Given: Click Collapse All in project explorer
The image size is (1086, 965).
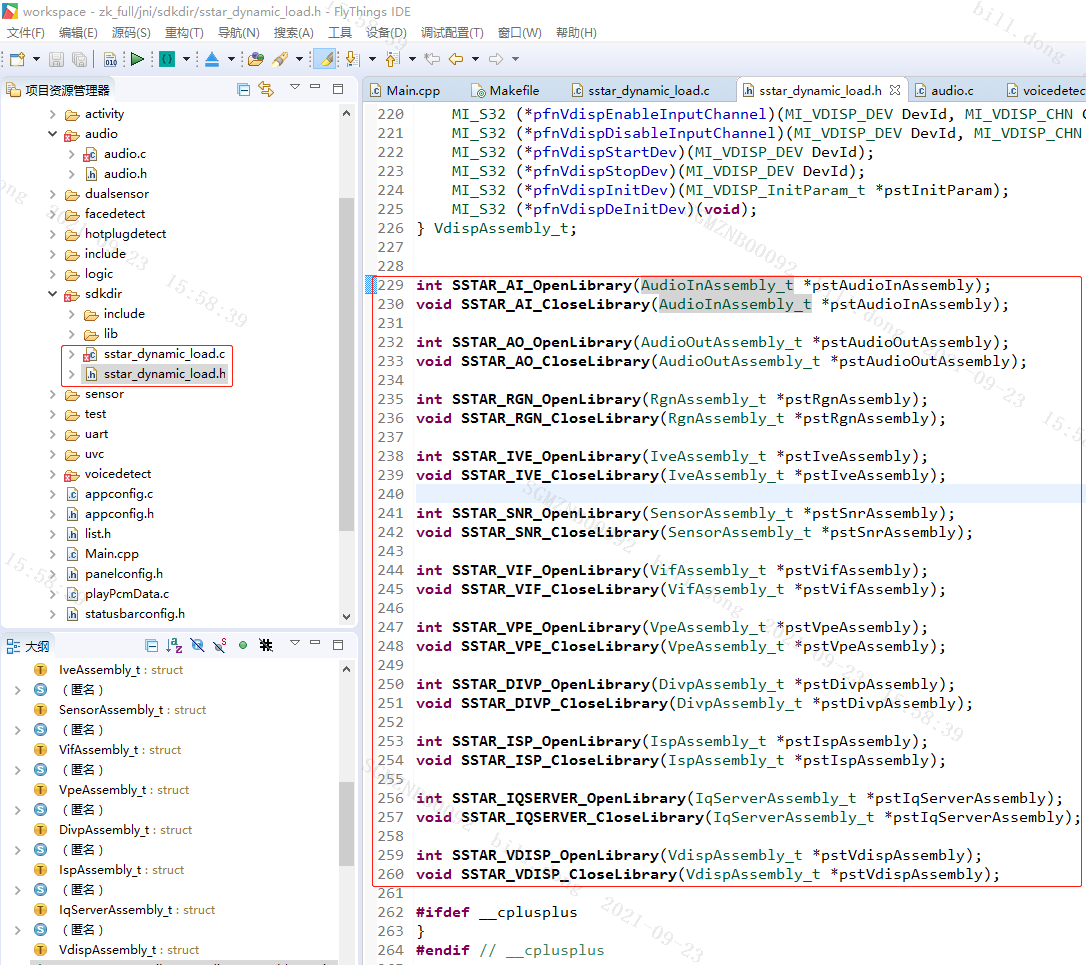Looking at the screenshot, I should pyautogui.click(x=244, y=90).
